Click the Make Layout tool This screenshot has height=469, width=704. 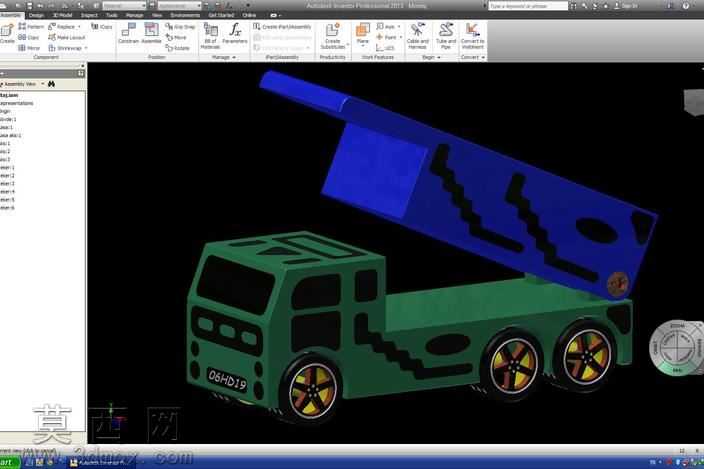coord(66,38)
